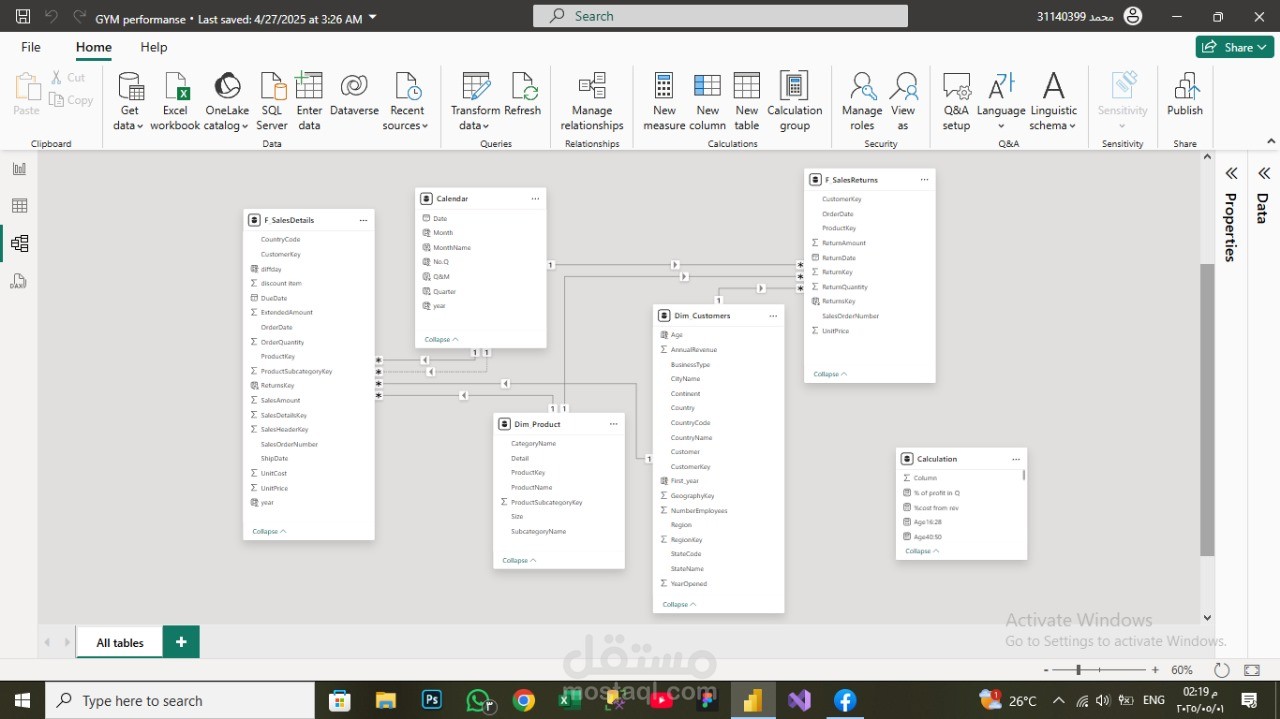Collapse the F_SalesReturns table card
Viewport: 1280px width, 719px height.
(x=830, y=375)
